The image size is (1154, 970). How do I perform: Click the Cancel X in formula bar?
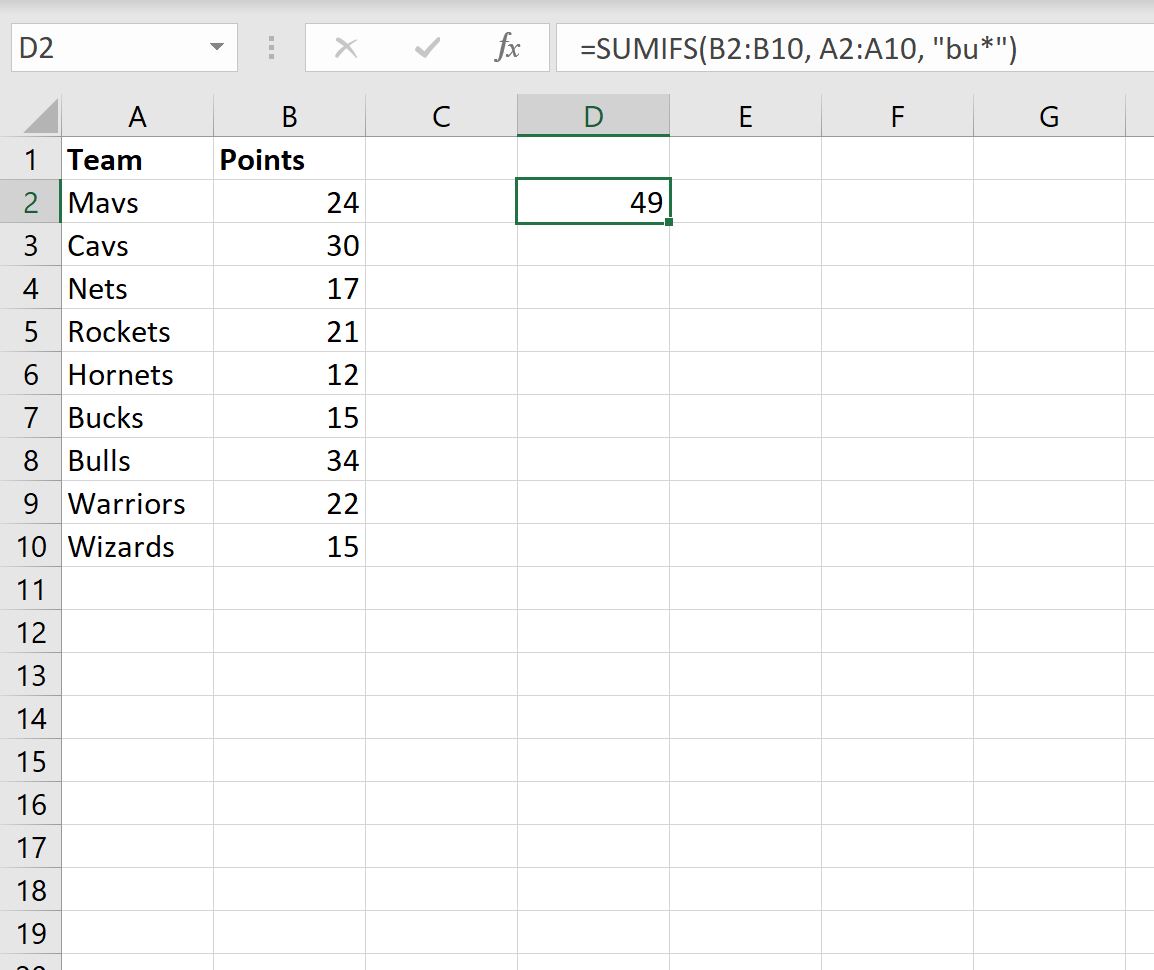click(347, 47)
